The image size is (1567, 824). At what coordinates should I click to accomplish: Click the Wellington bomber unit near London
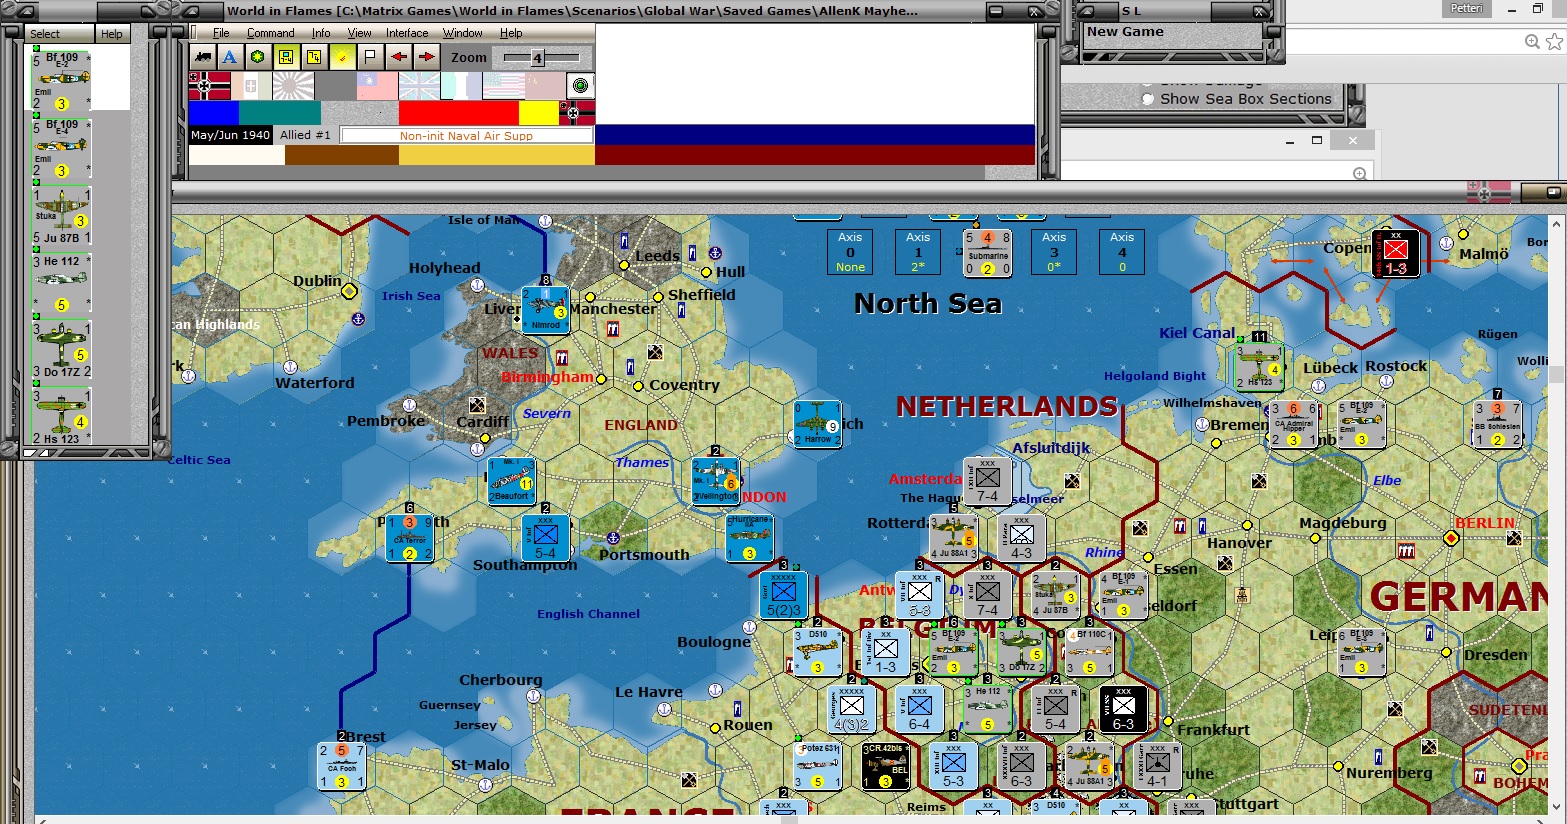coord(716,481)
